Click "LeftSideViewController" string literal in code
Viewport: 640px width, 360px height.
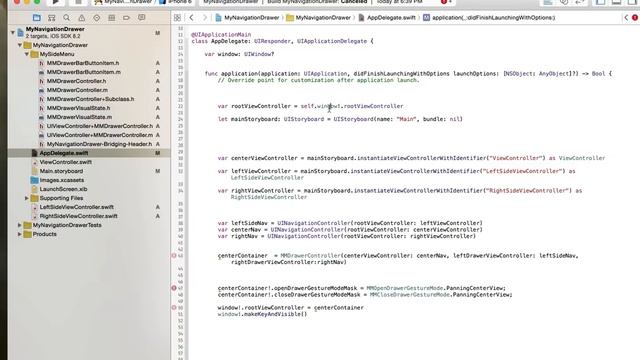pos(523,171)
